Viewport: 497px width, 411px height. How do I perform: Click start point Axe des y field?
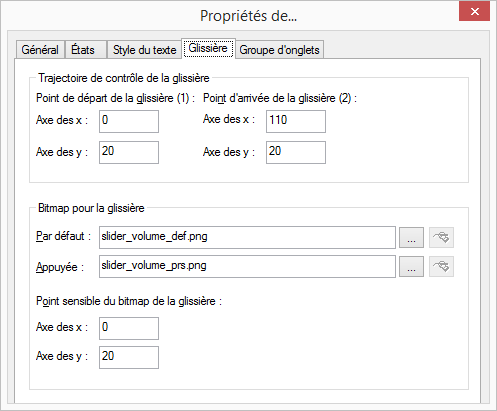point(129,152)
